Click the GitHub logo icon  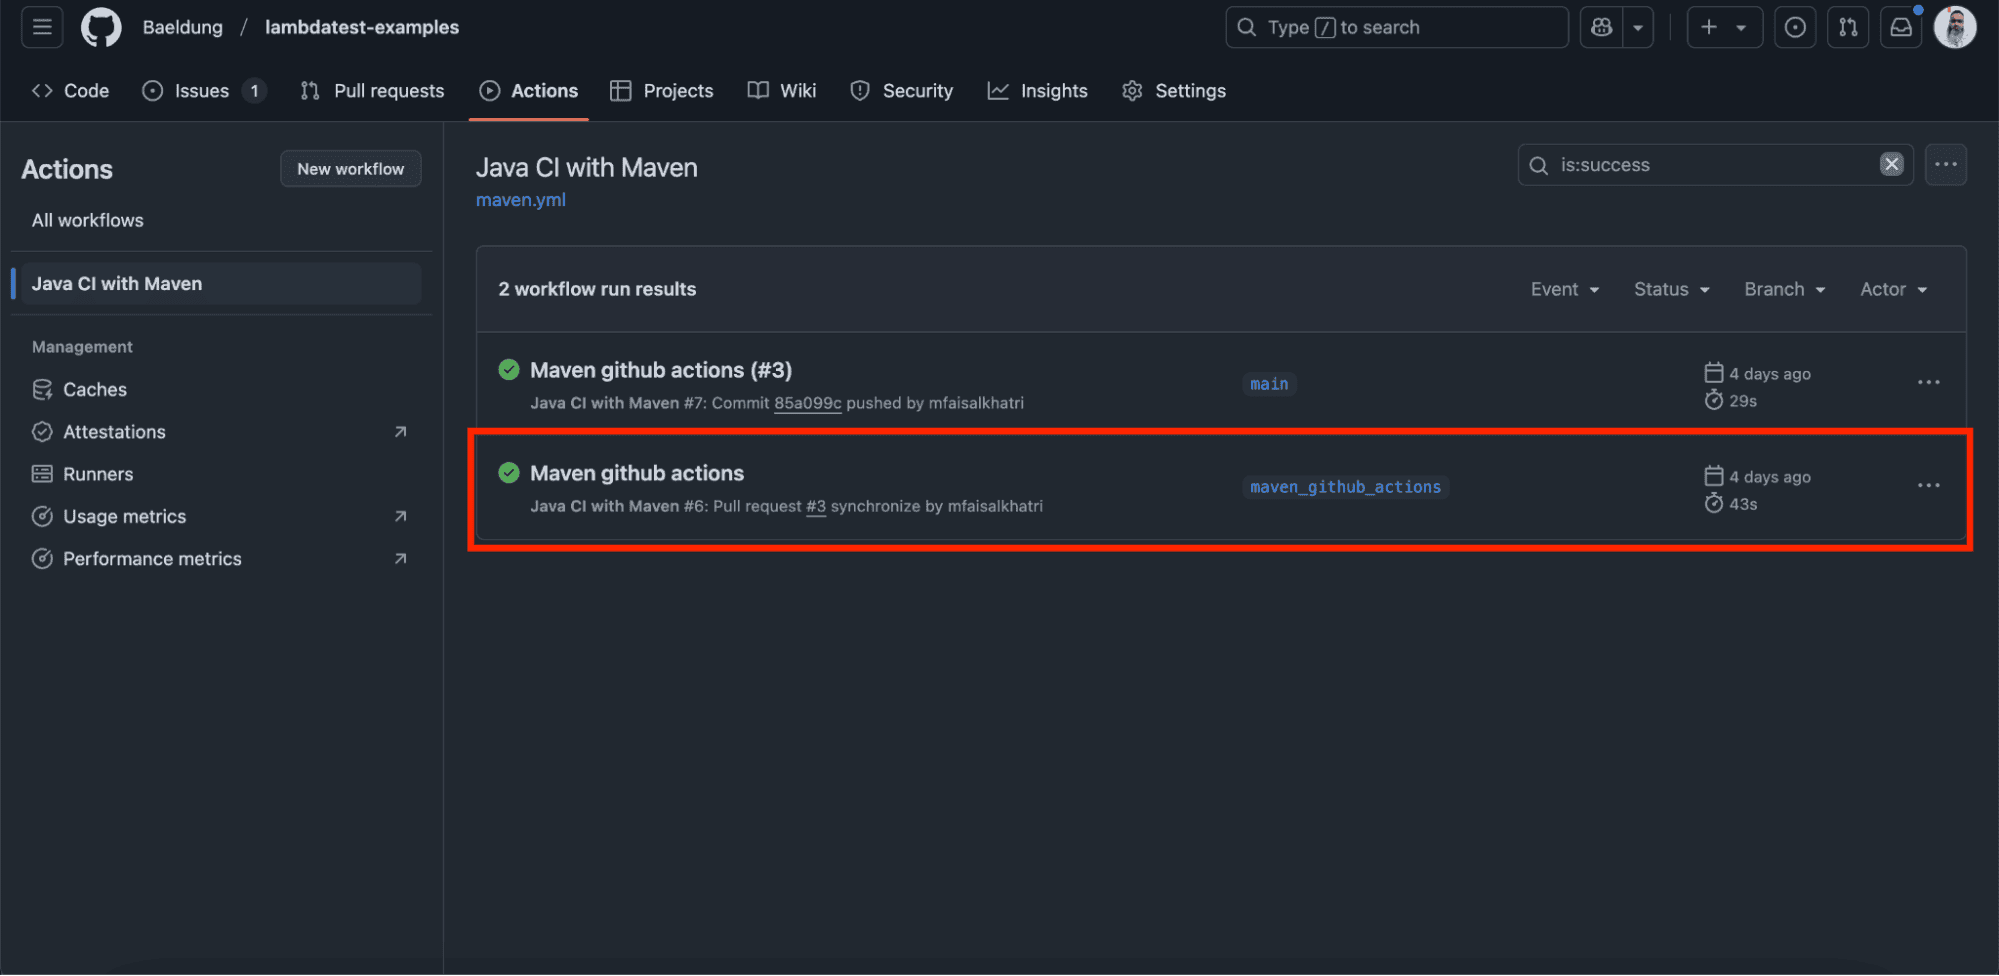point(101,27)
